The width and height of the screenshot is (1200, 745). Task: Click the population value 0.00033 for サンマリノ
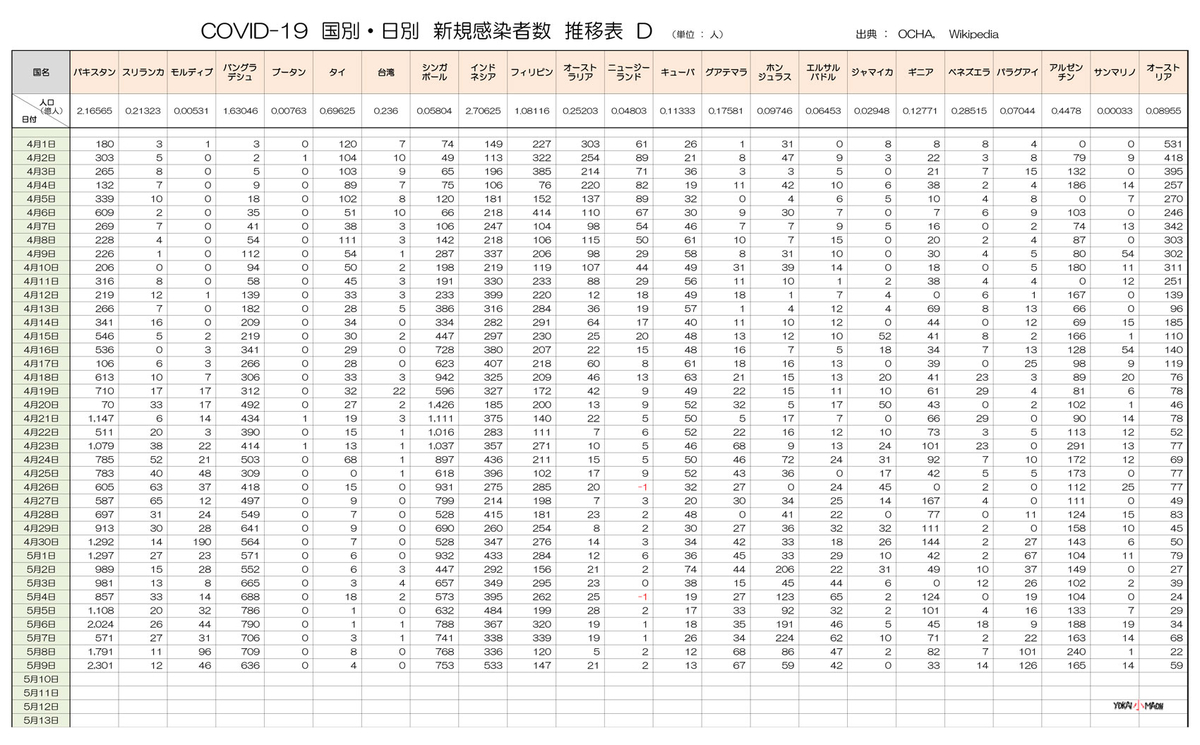[1113, 111]
